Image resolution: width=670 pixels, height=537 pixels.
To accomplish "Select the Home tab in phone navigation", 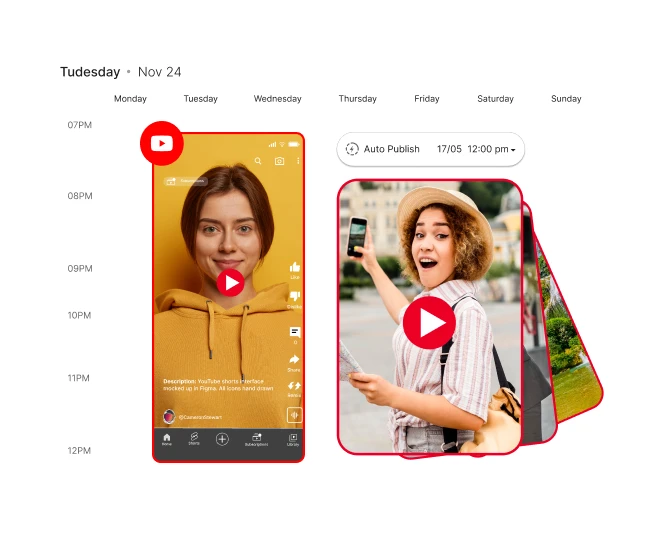I will tap(167, 439).
